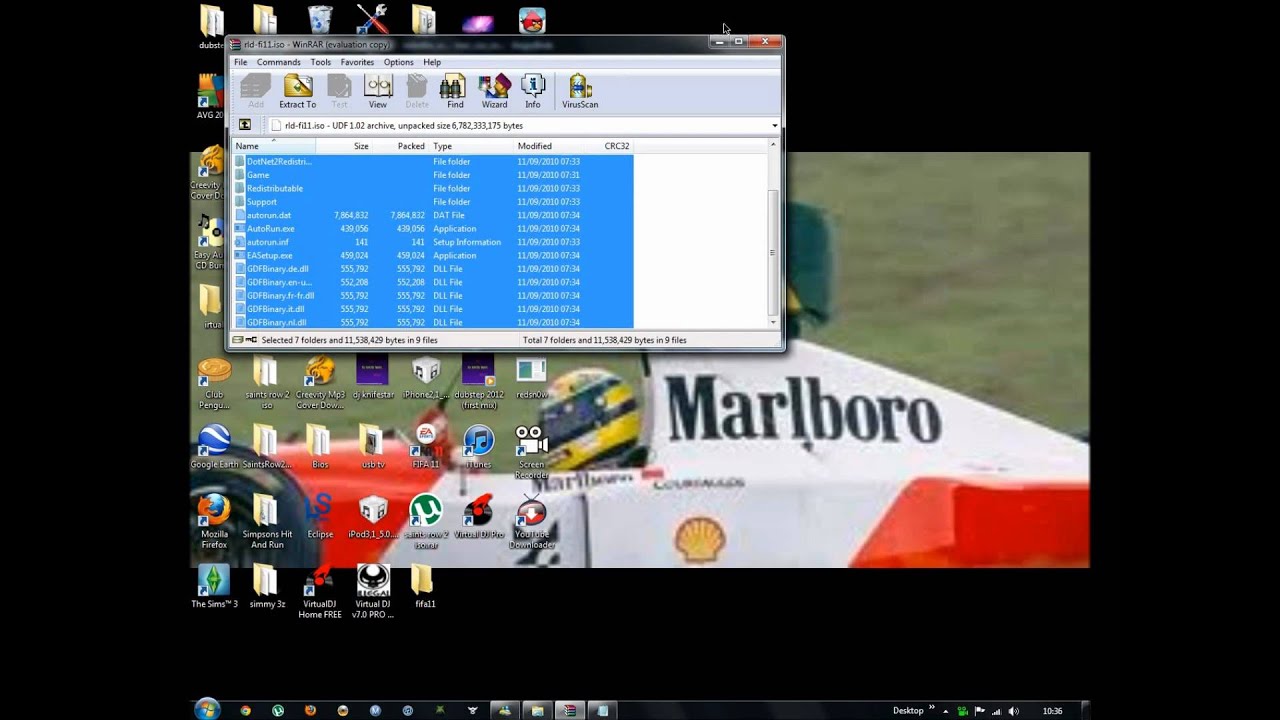Image resolution: width=1280 pixels, height=720 pixels.
Task: Click the Add toolbar icon
Action: tap(256, 91)
